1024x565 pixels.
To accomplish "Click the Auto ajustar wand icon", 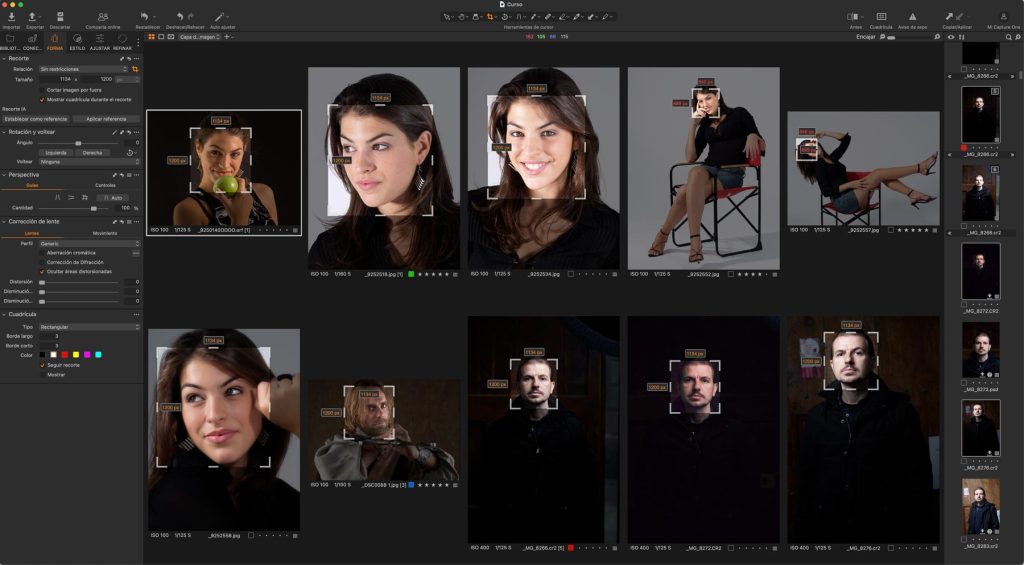I will click(x=220, y=16).
